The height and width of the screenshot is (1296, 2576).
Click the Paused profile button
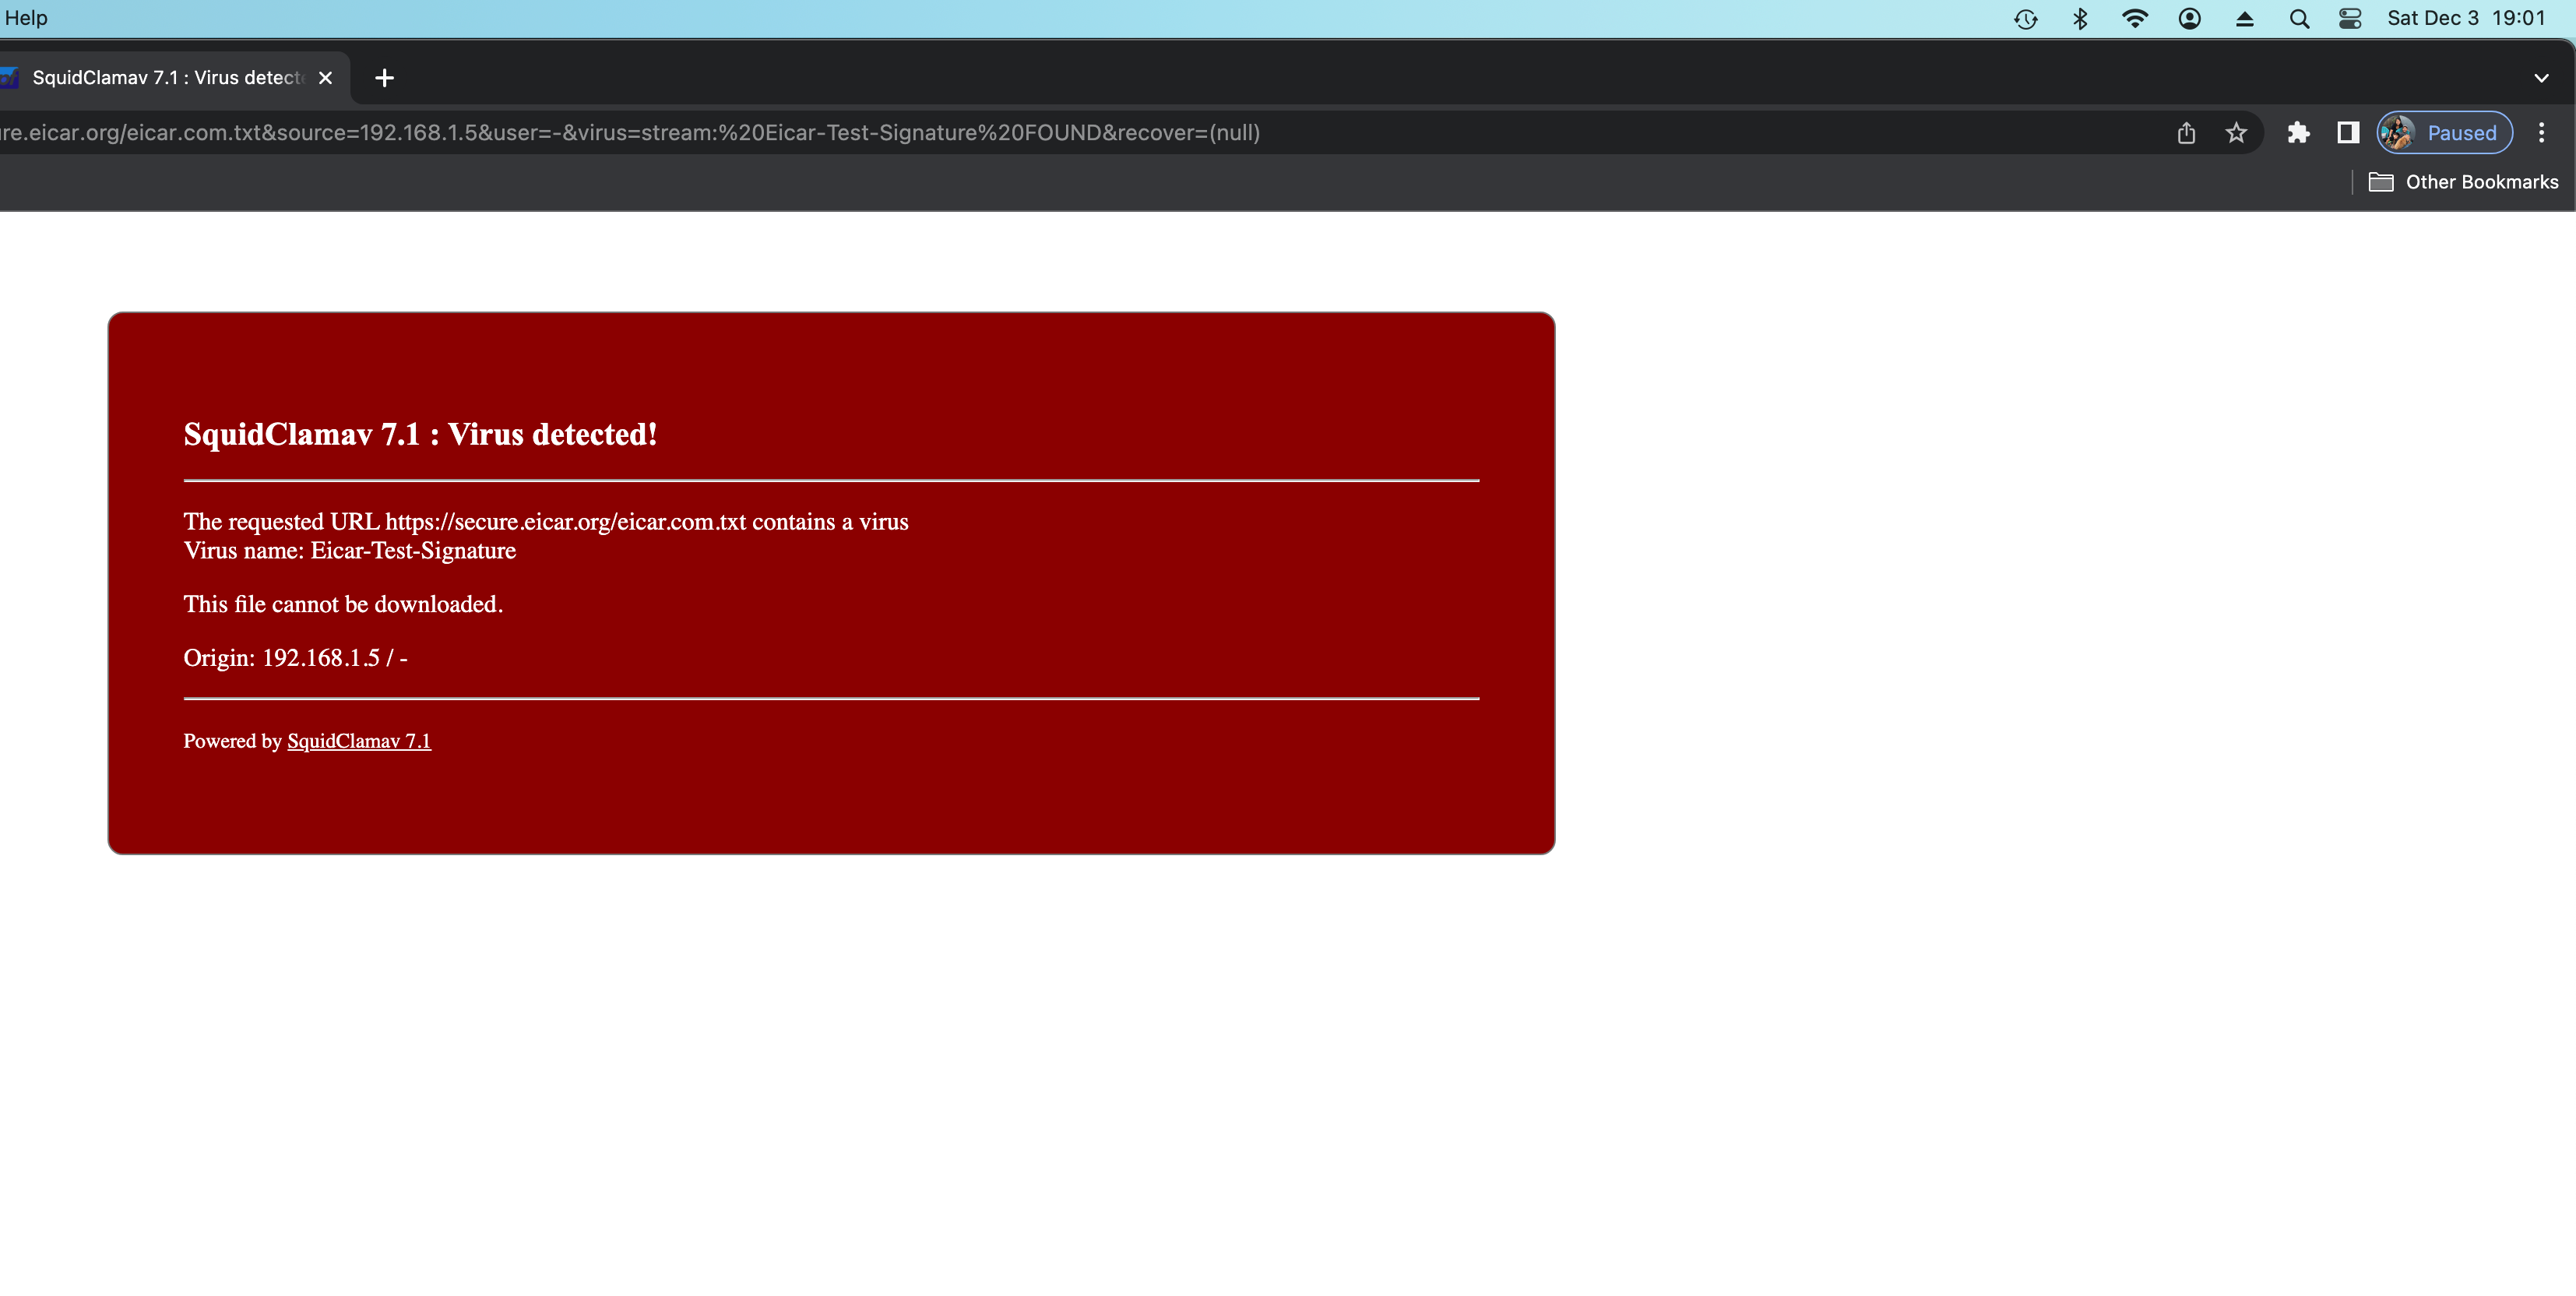(2444, 133)
